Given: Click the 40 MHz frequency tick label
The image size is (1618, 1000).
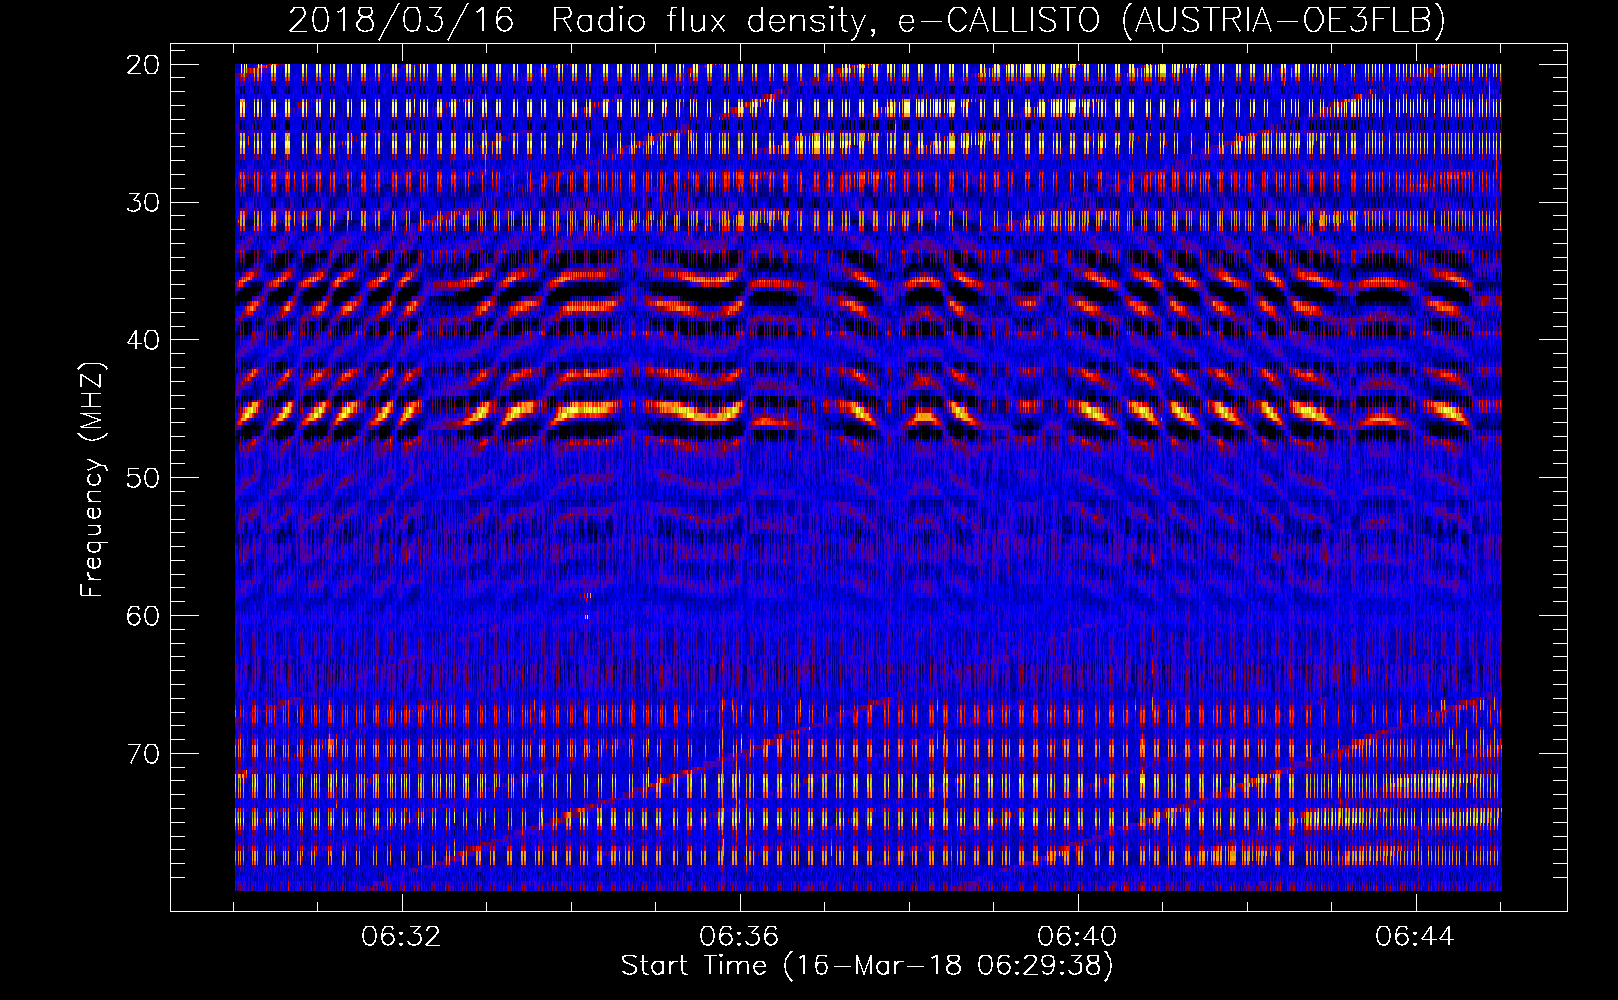Looking at the screenshot, I should point(143,340).
